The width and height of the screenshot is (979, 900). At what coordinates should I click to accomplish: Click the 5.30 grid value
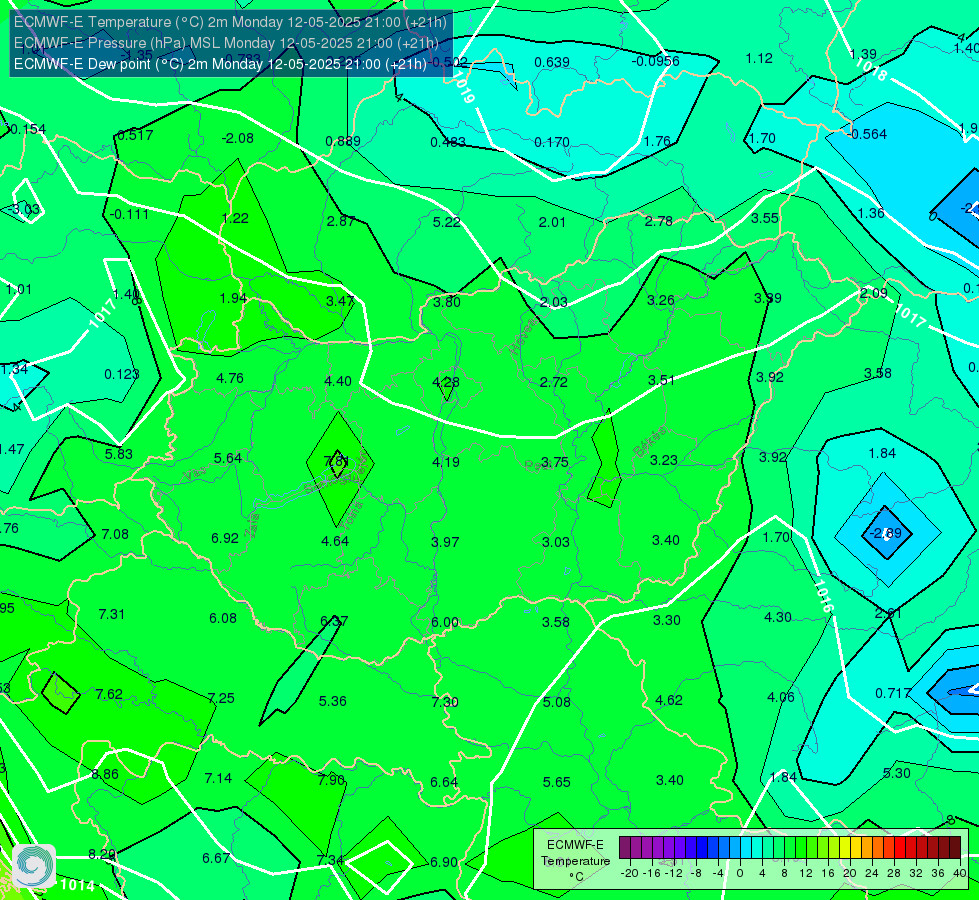tap(897, 773)
